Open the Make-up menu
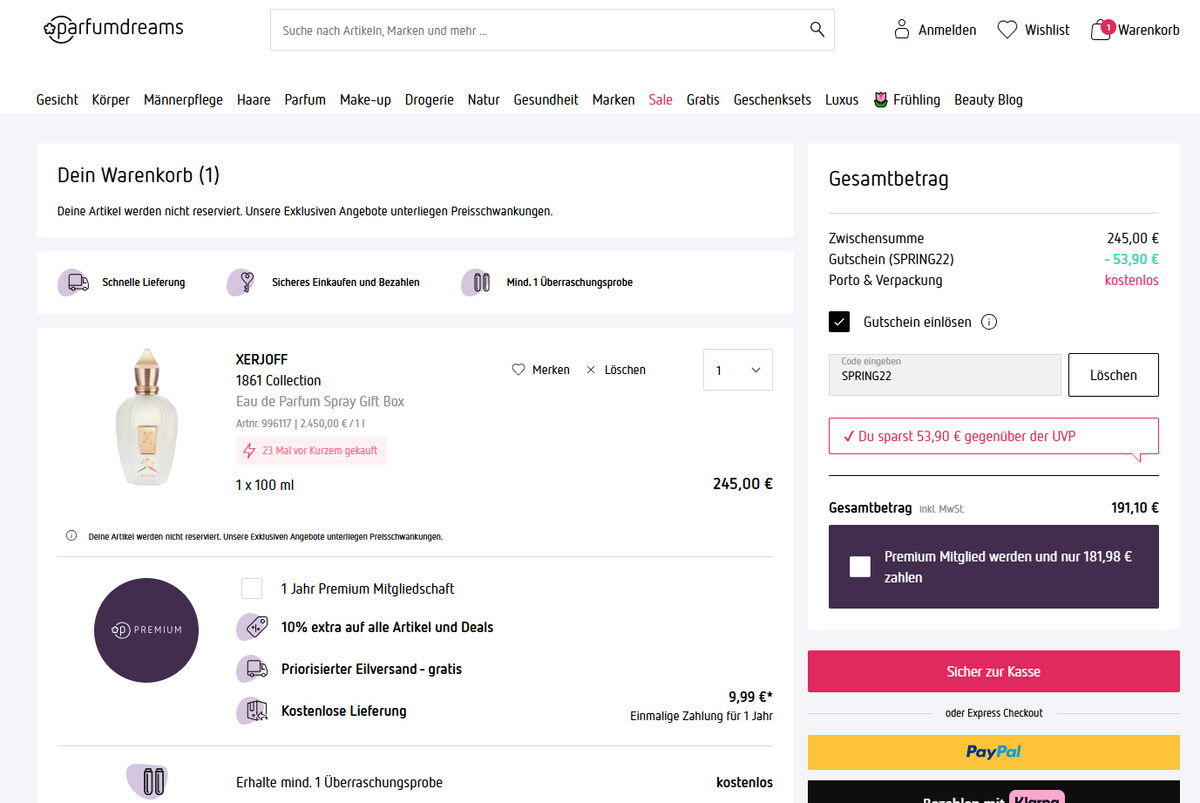This screenshot has width=1200, height=803. (x=365, y=100)
